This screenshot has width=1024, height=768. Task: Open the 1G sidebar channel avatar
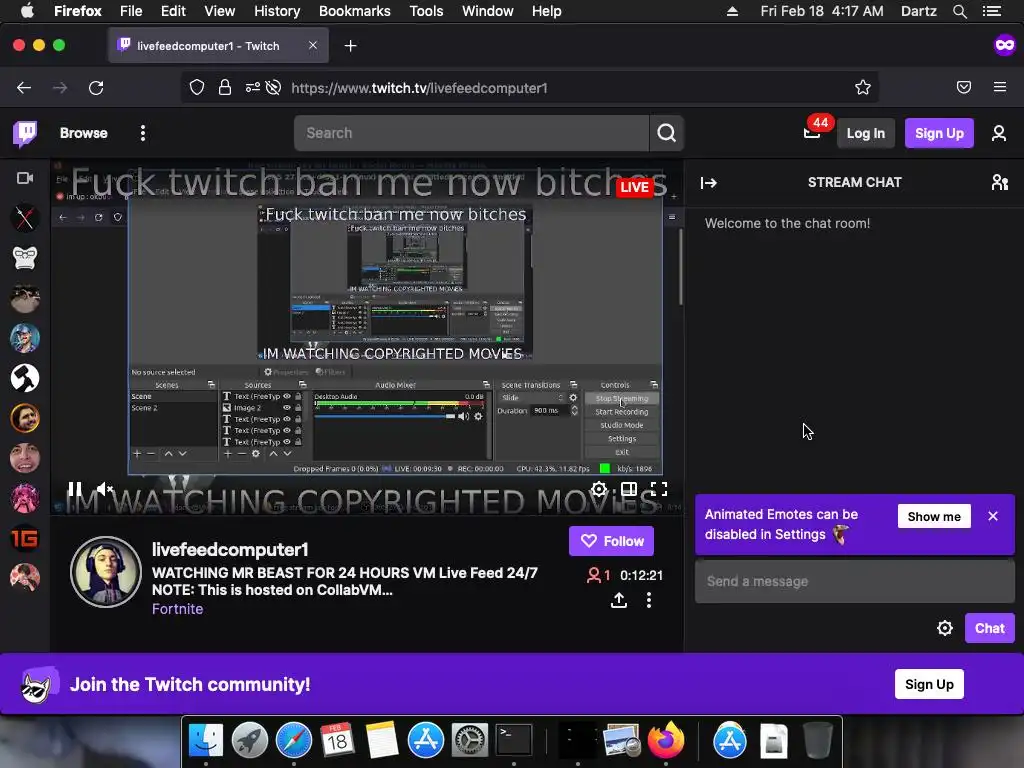(x=25, y=538)
